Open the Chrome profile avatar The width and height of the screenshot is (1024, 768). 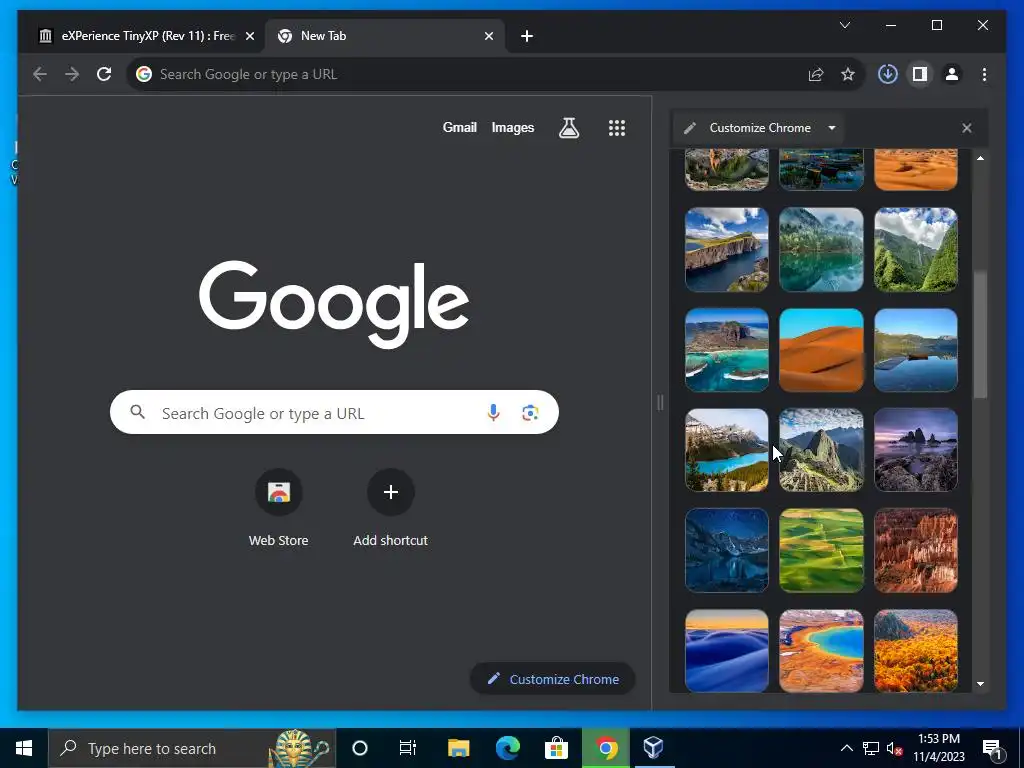(952, 74)
